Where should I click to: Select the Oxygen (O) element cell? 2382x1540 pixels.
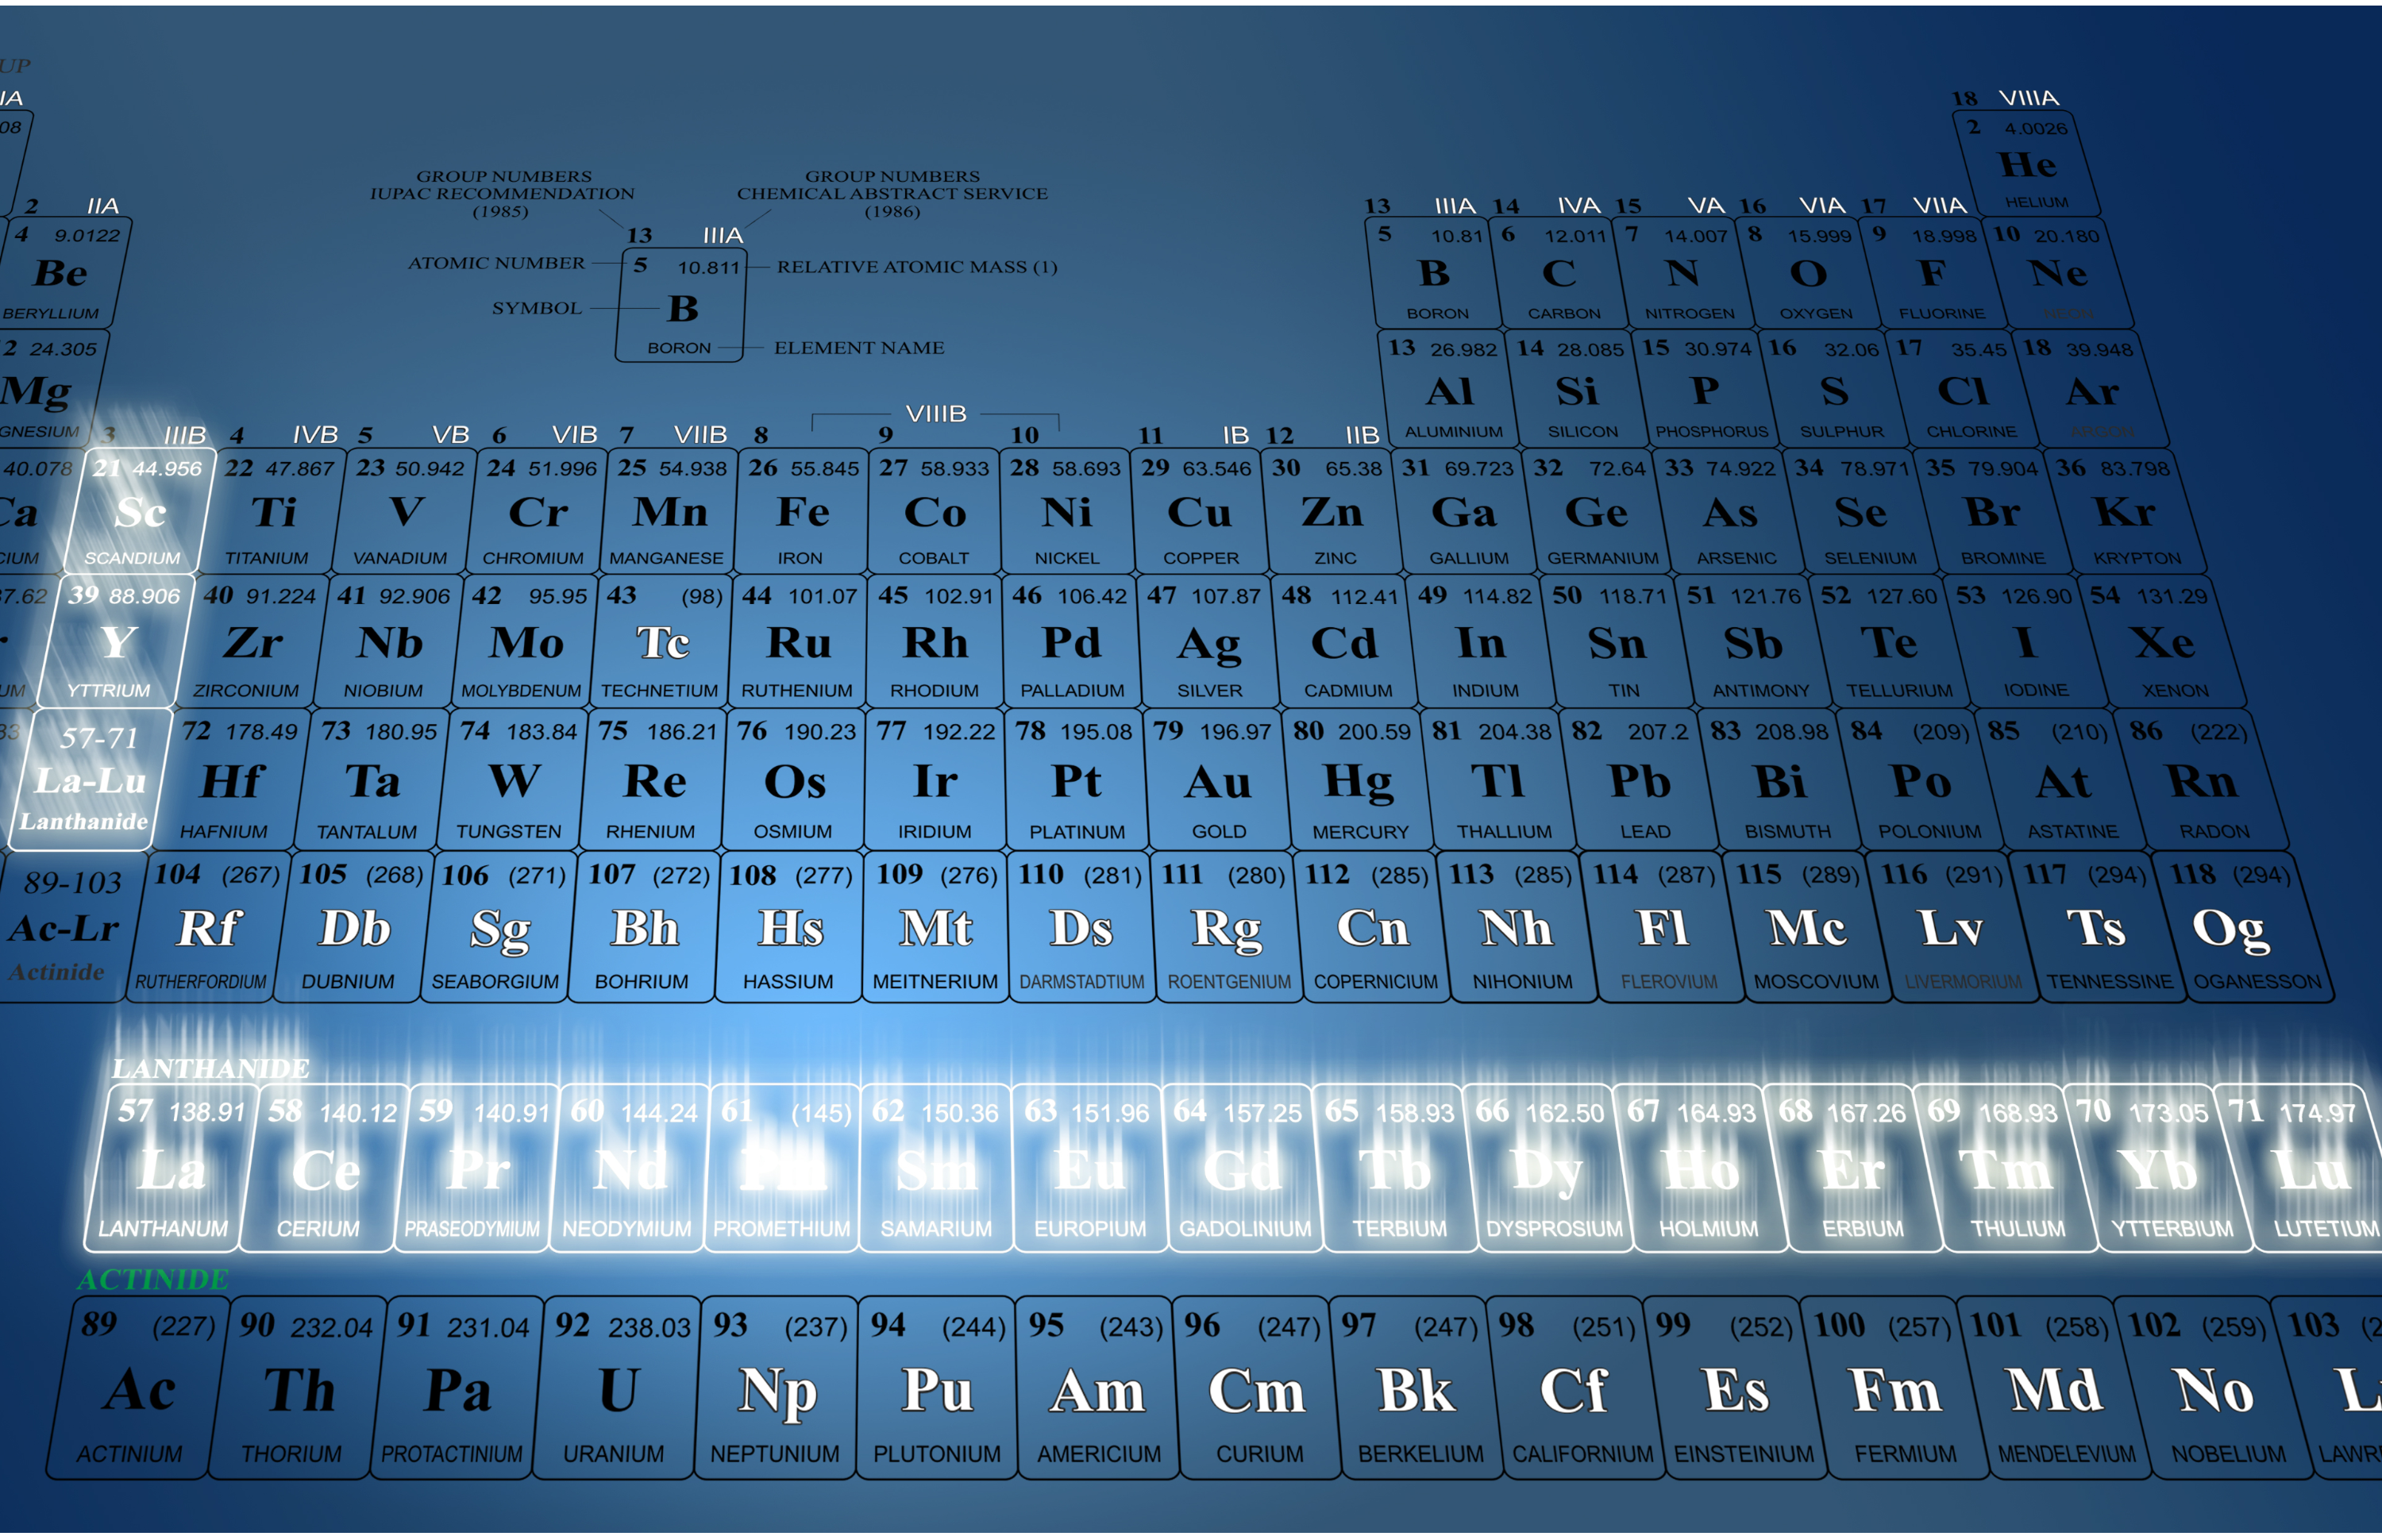(x=1808, y=273)
